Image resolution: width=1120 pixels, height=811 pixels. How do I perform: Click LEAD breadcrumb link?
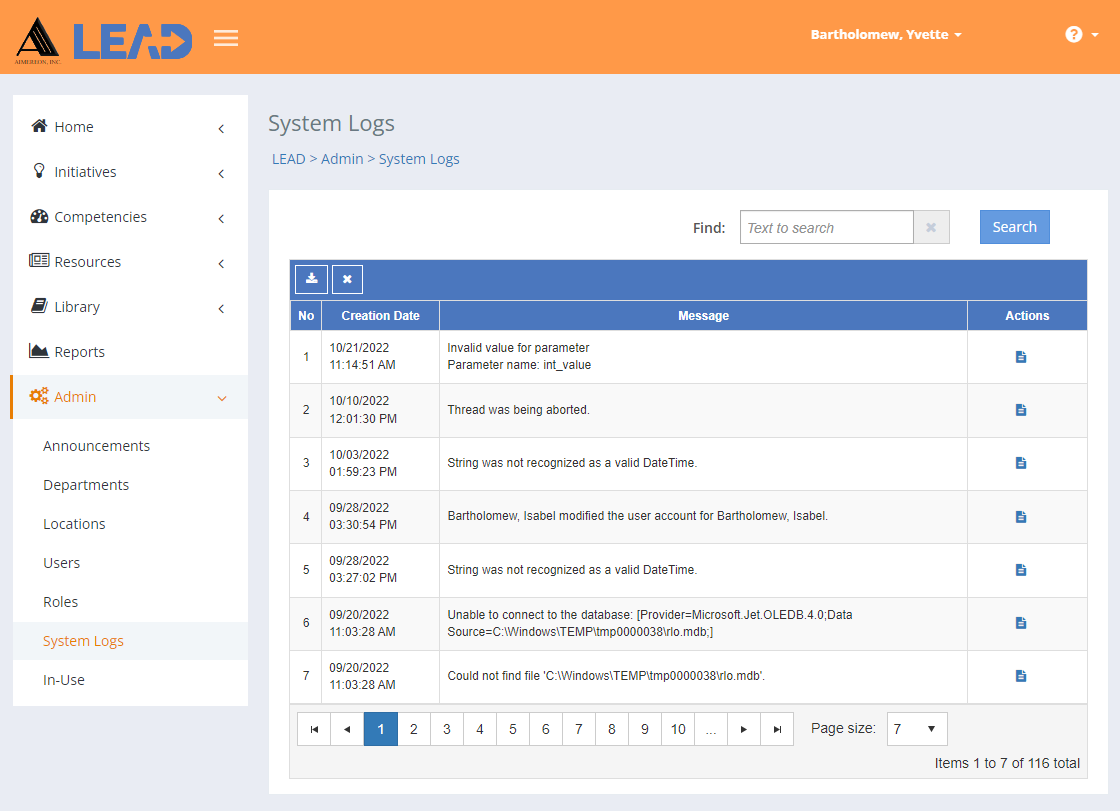point(289,159)
